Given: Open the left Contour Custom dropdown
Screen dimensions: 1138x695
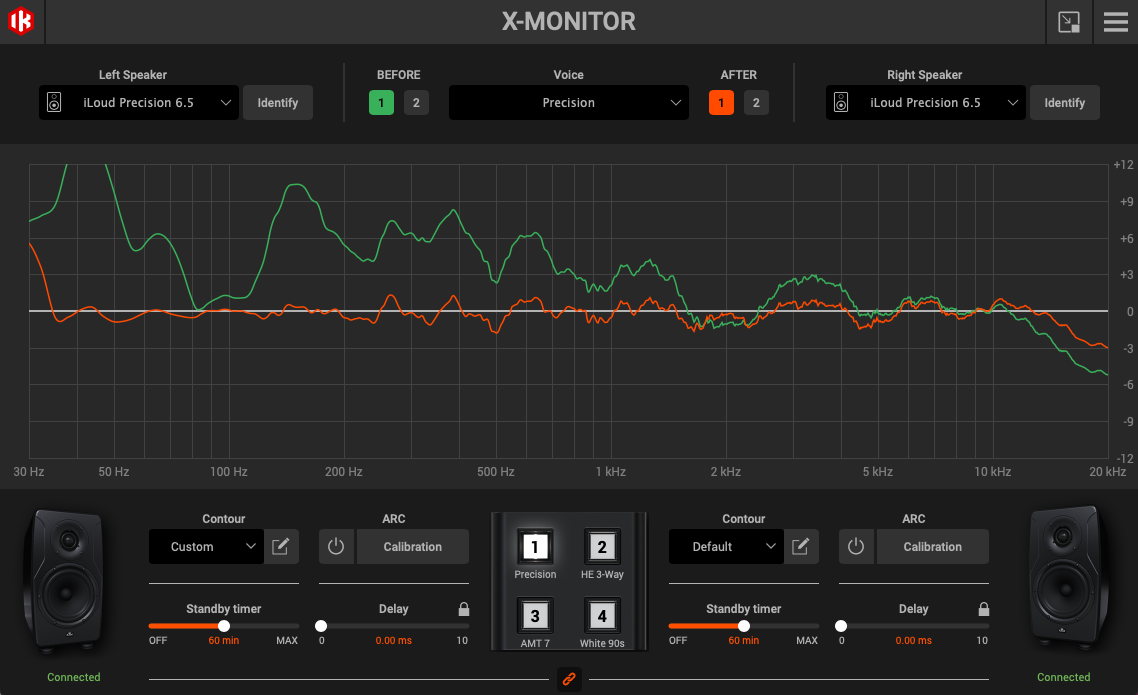Looking at the screenshot, I should pos(206,546).
